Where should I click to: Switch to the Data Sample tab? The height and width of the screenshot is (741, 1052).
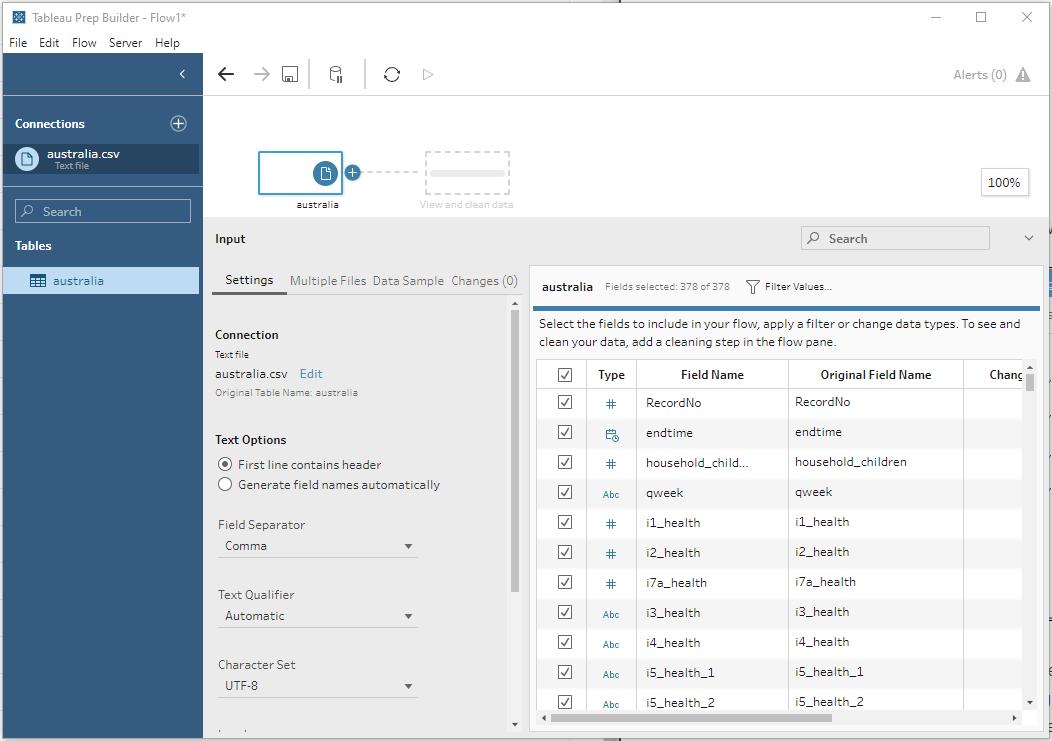click(x=408, y=281)
